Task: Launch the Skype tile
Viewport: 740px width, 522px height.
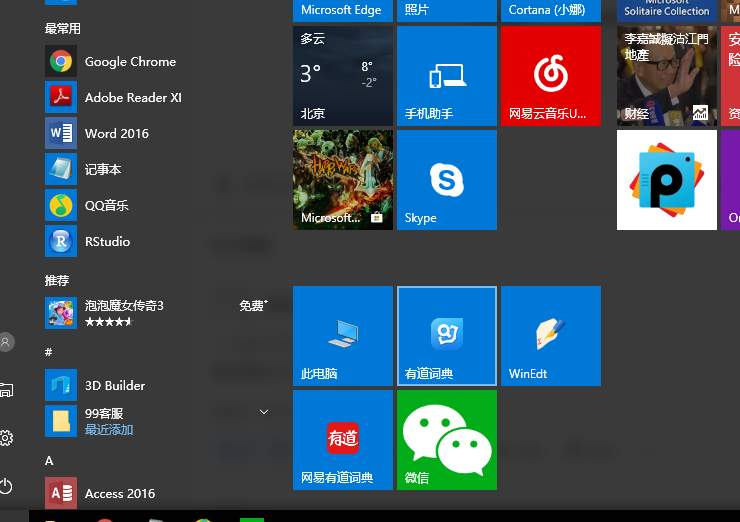Action: (447, 180)
